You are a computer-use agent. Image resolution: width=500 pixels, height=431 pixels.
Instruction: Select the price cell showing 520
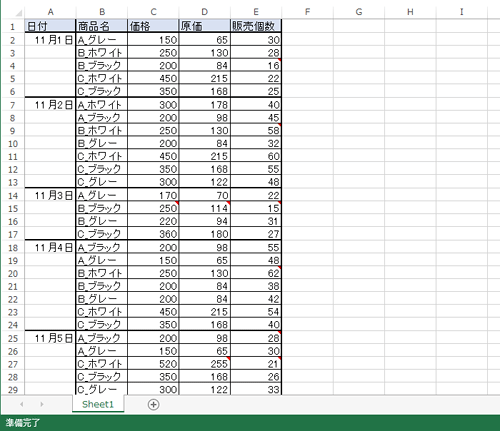click(x=153, y=363)
